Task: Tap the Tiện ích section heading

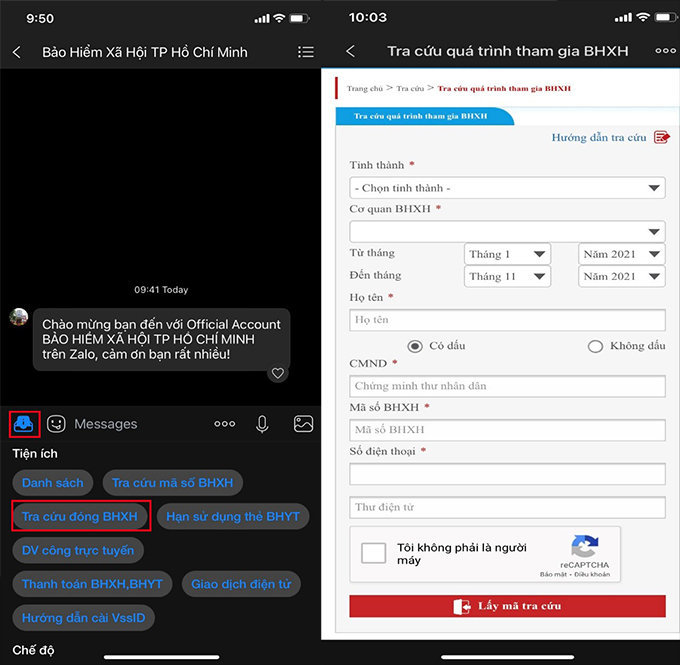Action: tap(35, 454)
